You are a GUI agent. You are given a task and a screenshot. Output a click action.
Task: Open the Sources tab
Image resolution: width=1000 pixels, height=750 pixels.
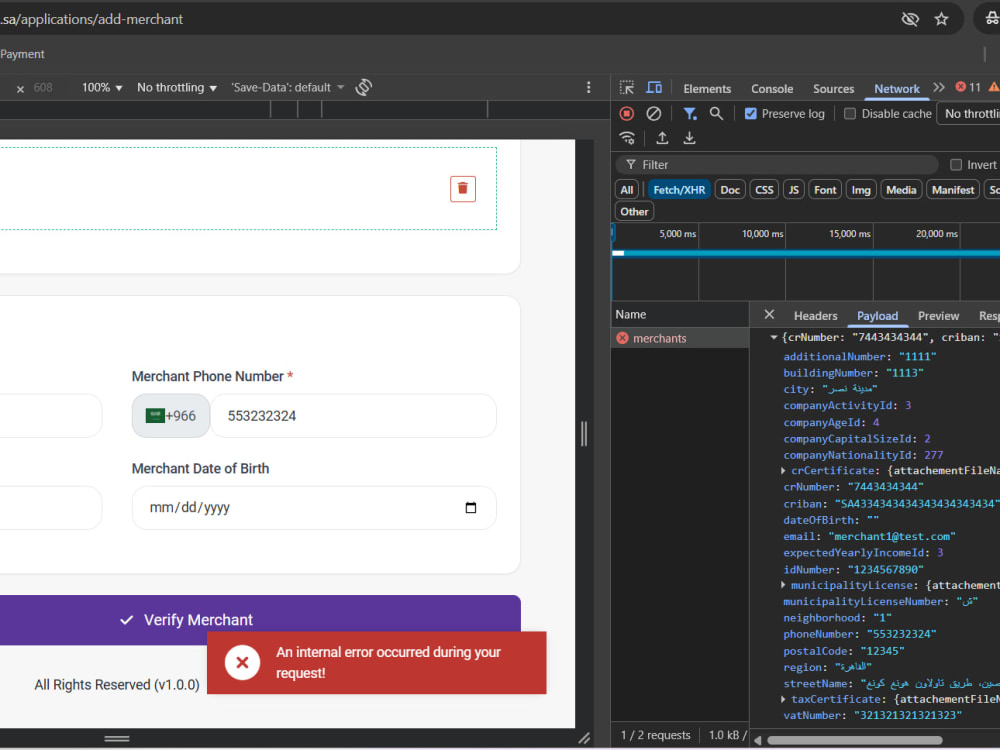[x=833, y=89]
